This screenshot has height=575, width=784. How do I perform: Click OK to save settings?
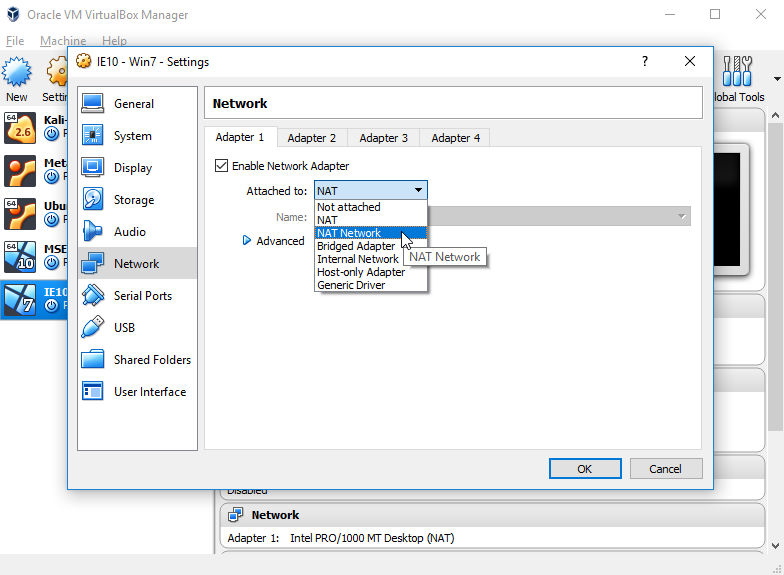[584, 468]
